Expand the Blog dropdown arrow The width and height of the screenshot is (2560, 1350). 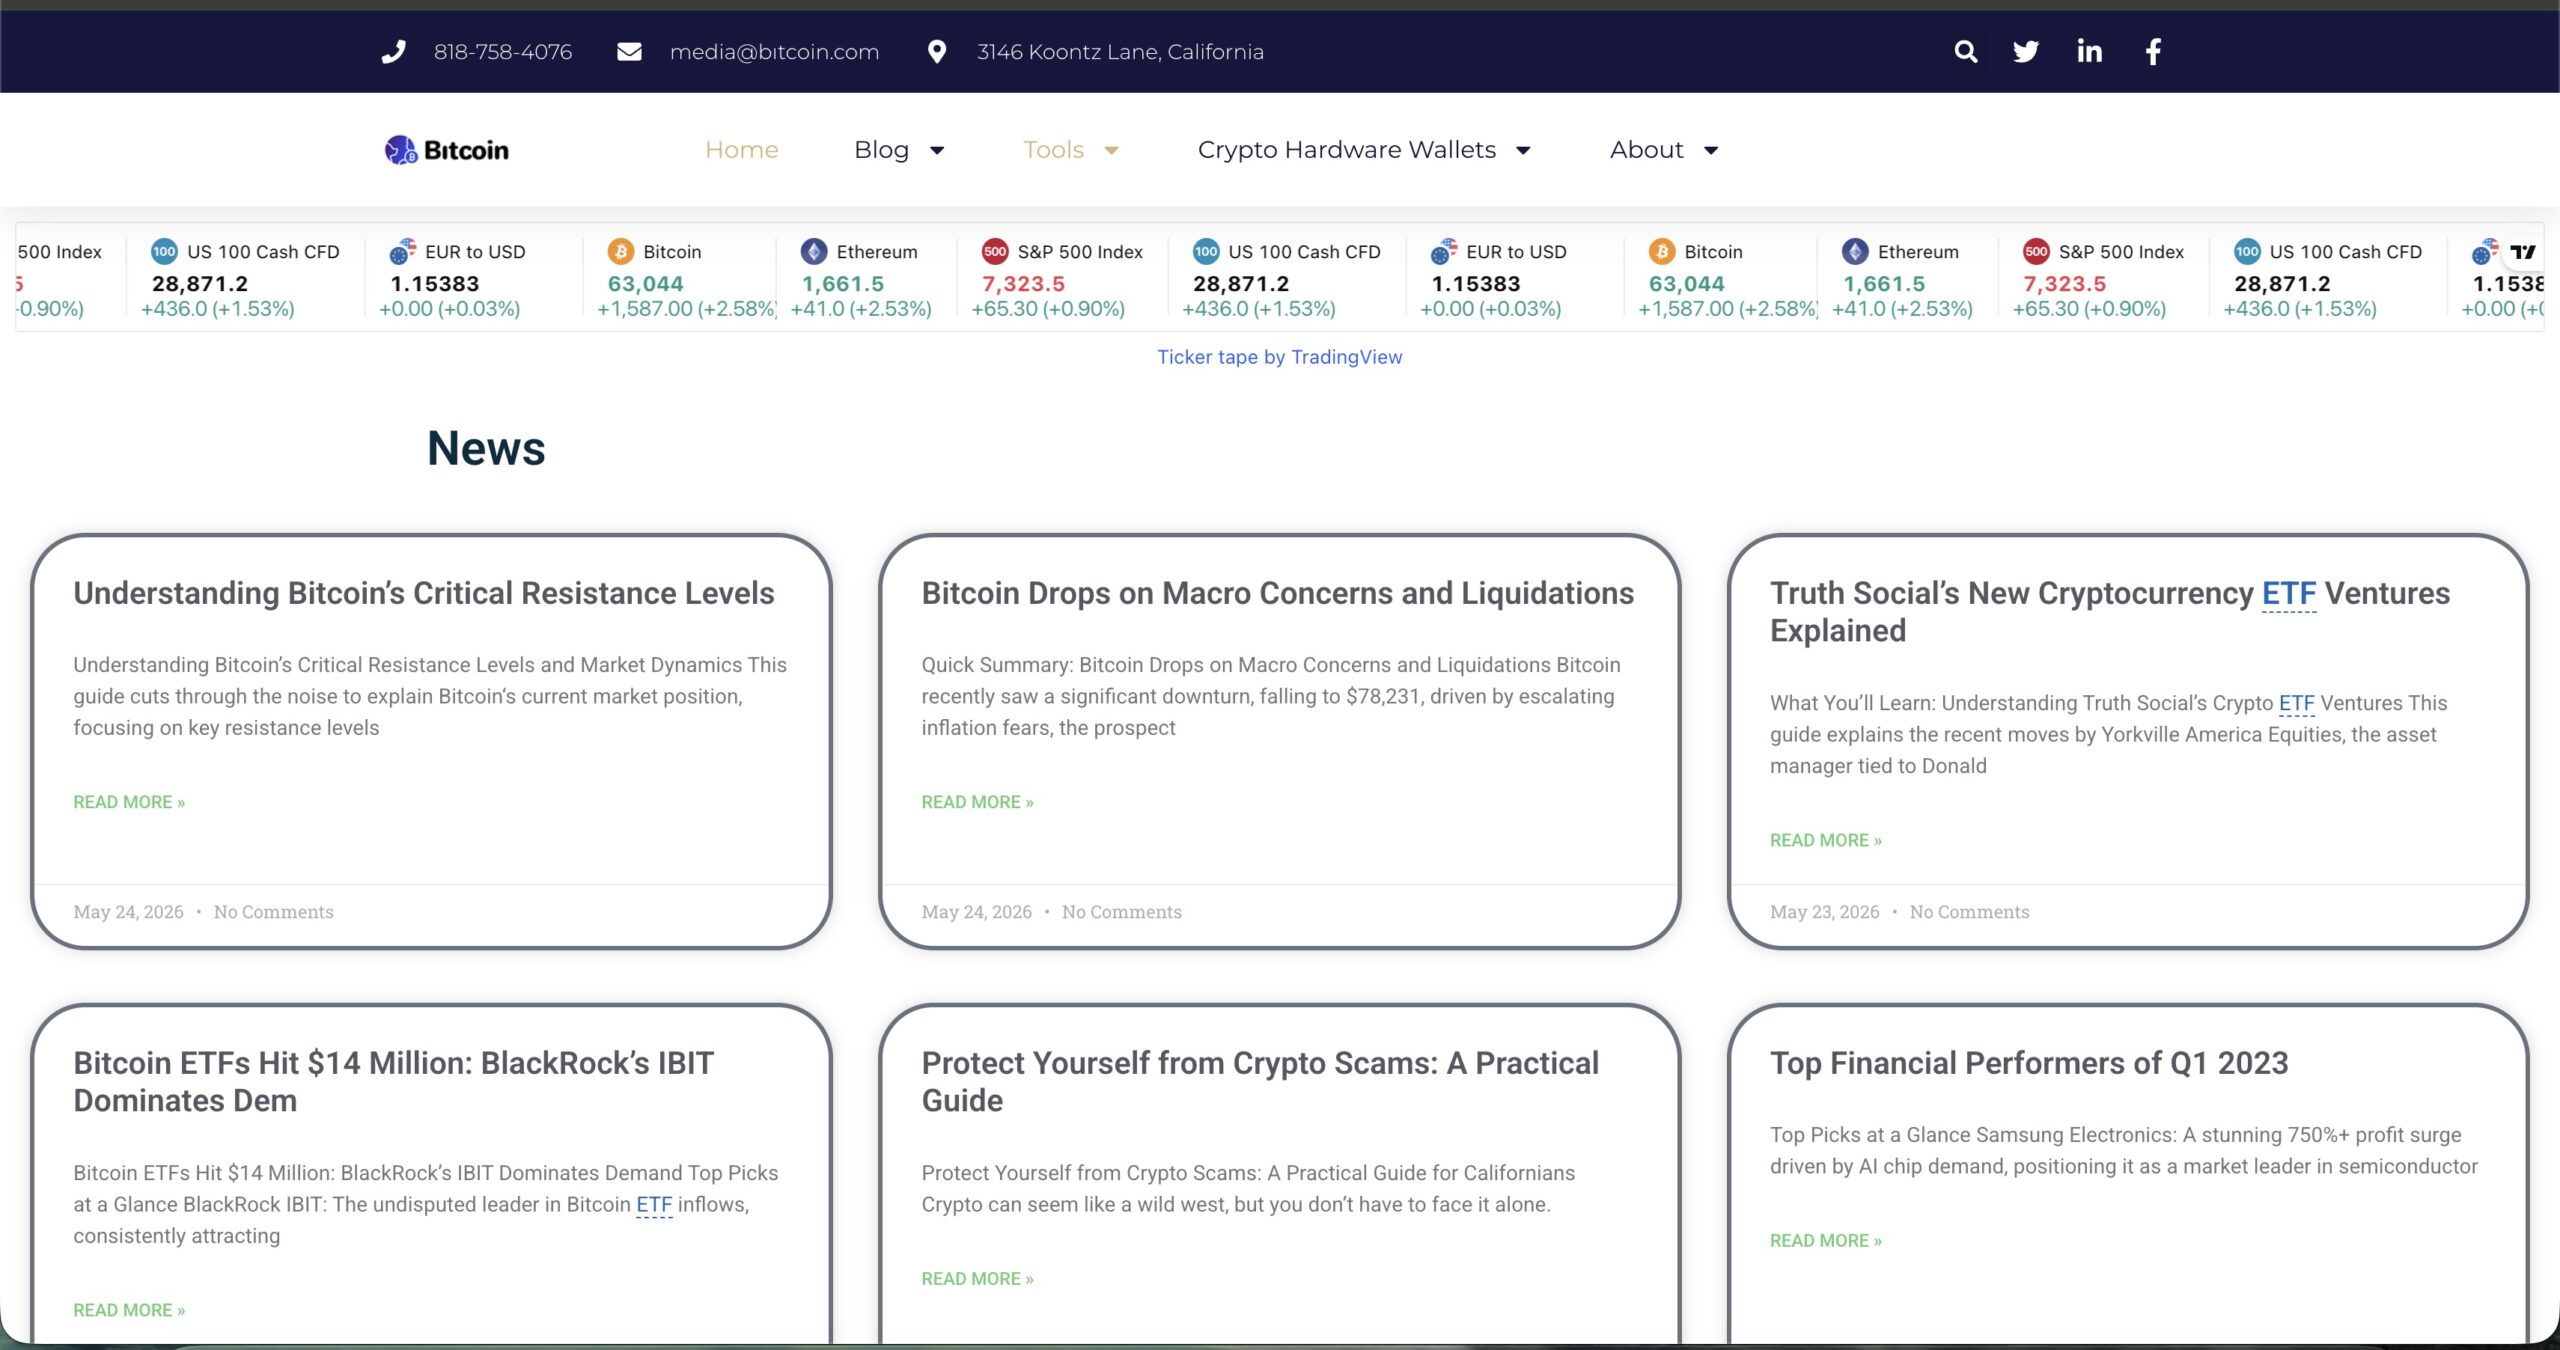[x=937, y=151]
